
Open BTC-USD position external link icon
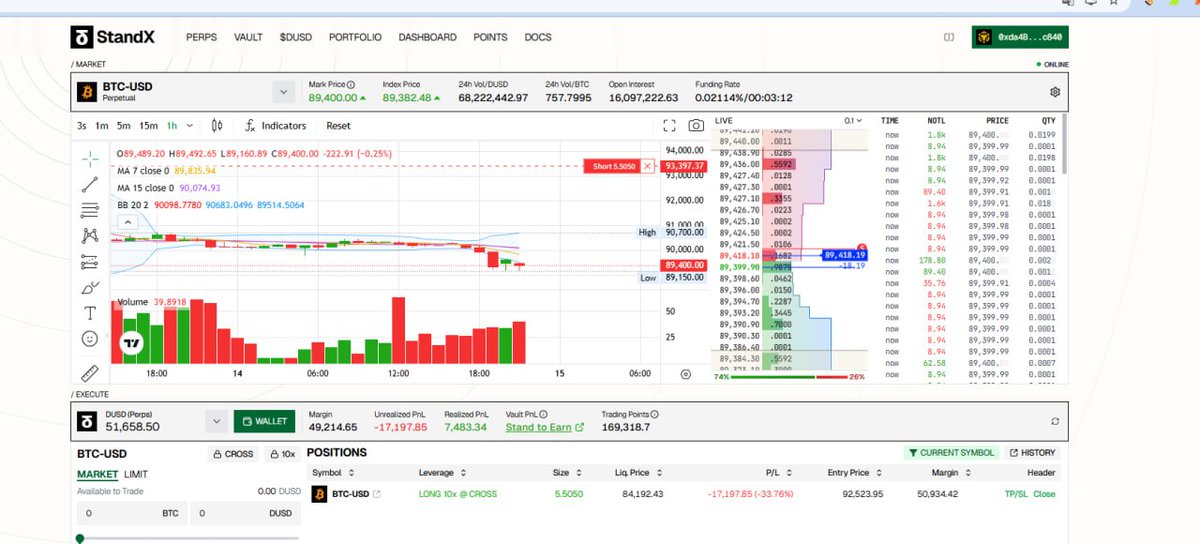[x=376, y=494]
